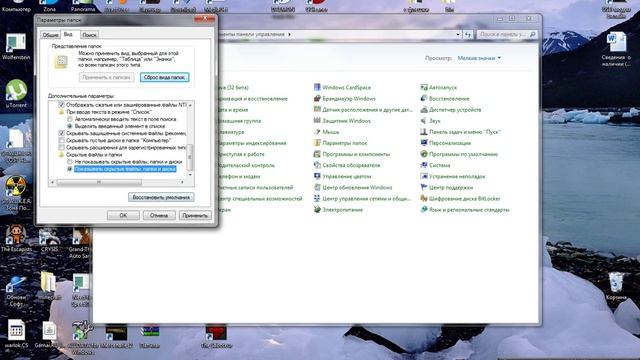
Task: Click the Применить к папкам button
Action: click(107, 77)
